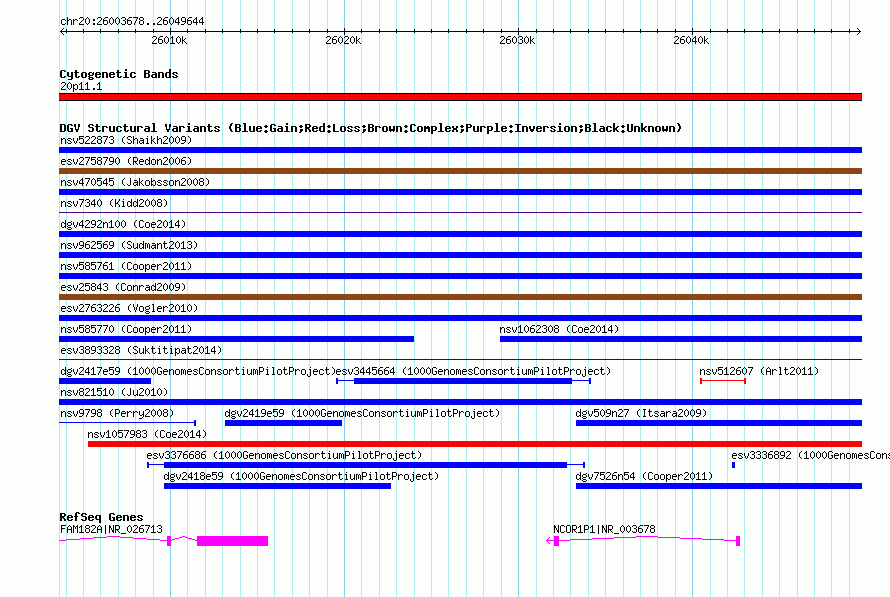Click the brown esv2758790 complex bar
This screenshot has height=597, width=890.
click(460, 171)
